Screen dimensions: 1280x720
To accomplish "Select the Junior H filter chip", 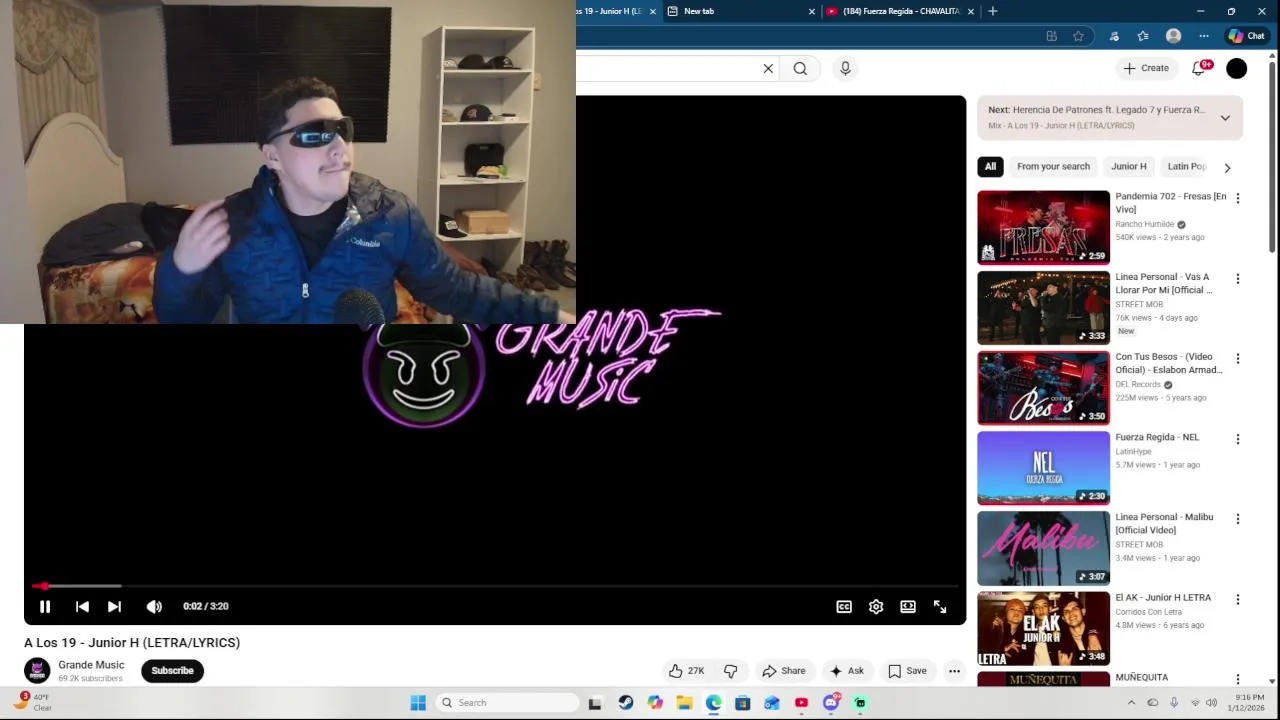I will click(1129, 167).
